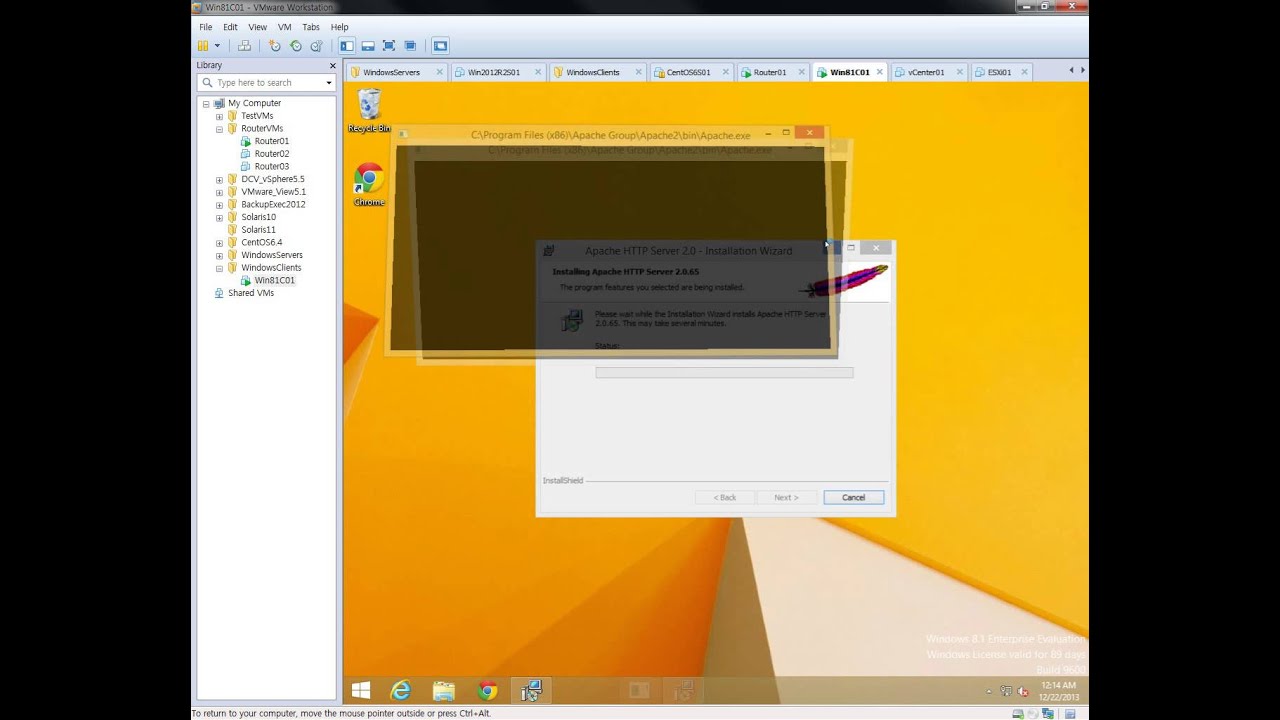The image size is (1280, 720).
Task: Open the power options dropdown arrow
Action: point(217,46)
